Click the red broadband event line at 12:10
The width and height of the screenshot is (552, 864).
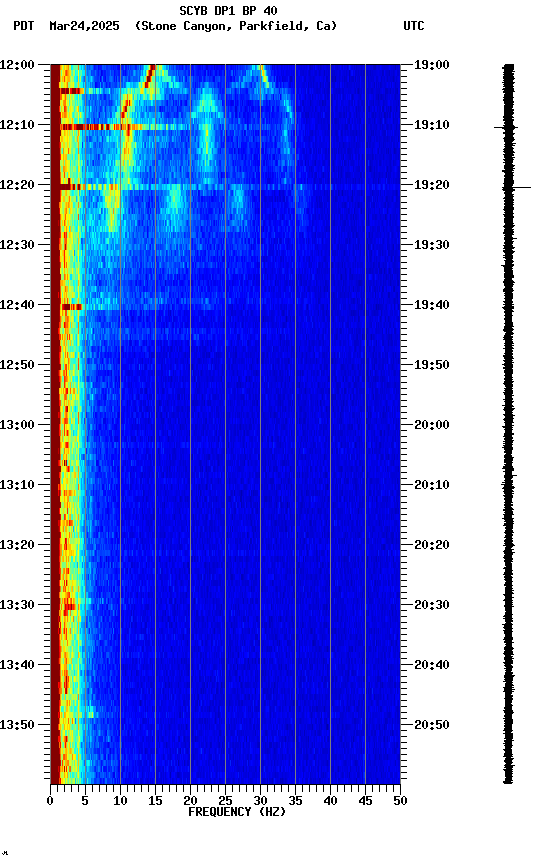tap(127, 127)
